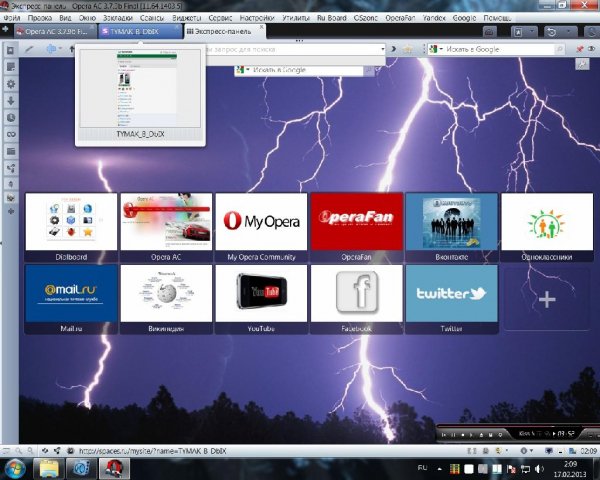
Task: Open the Opera AC speed dial
Action: 166,227
